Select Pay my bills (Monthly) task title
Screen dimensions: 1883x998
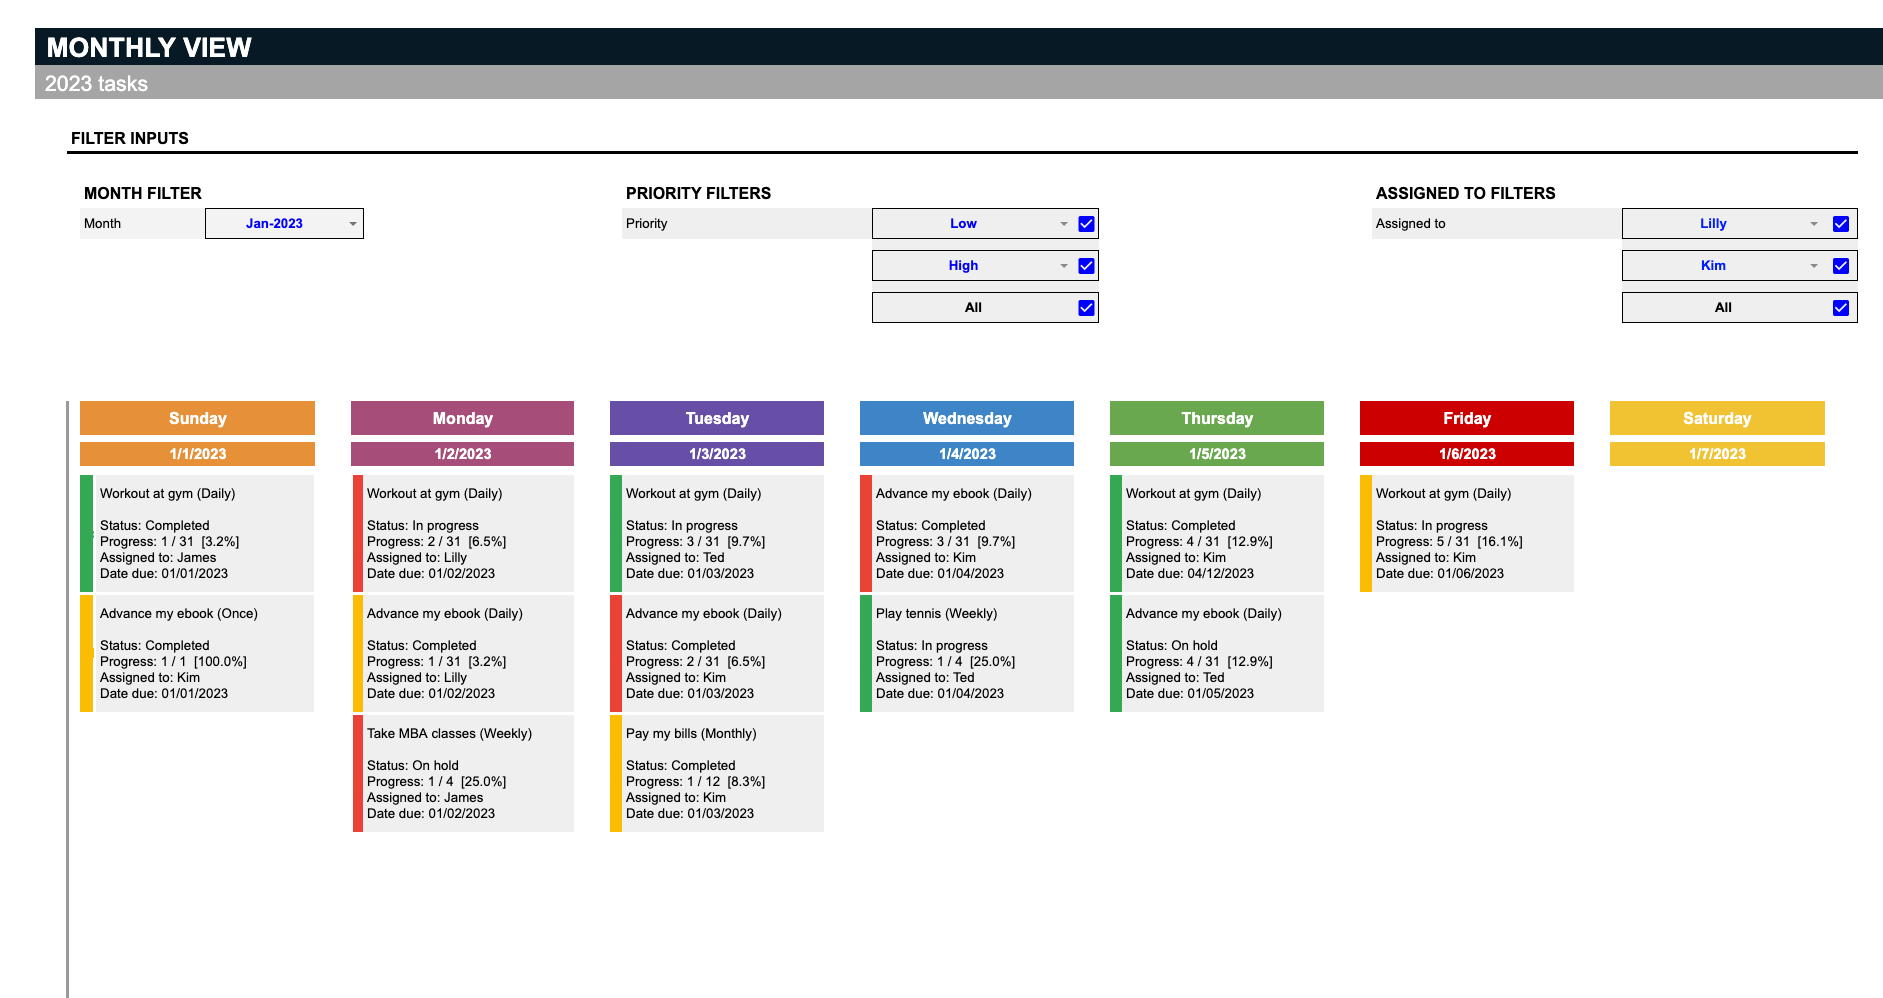691,733
